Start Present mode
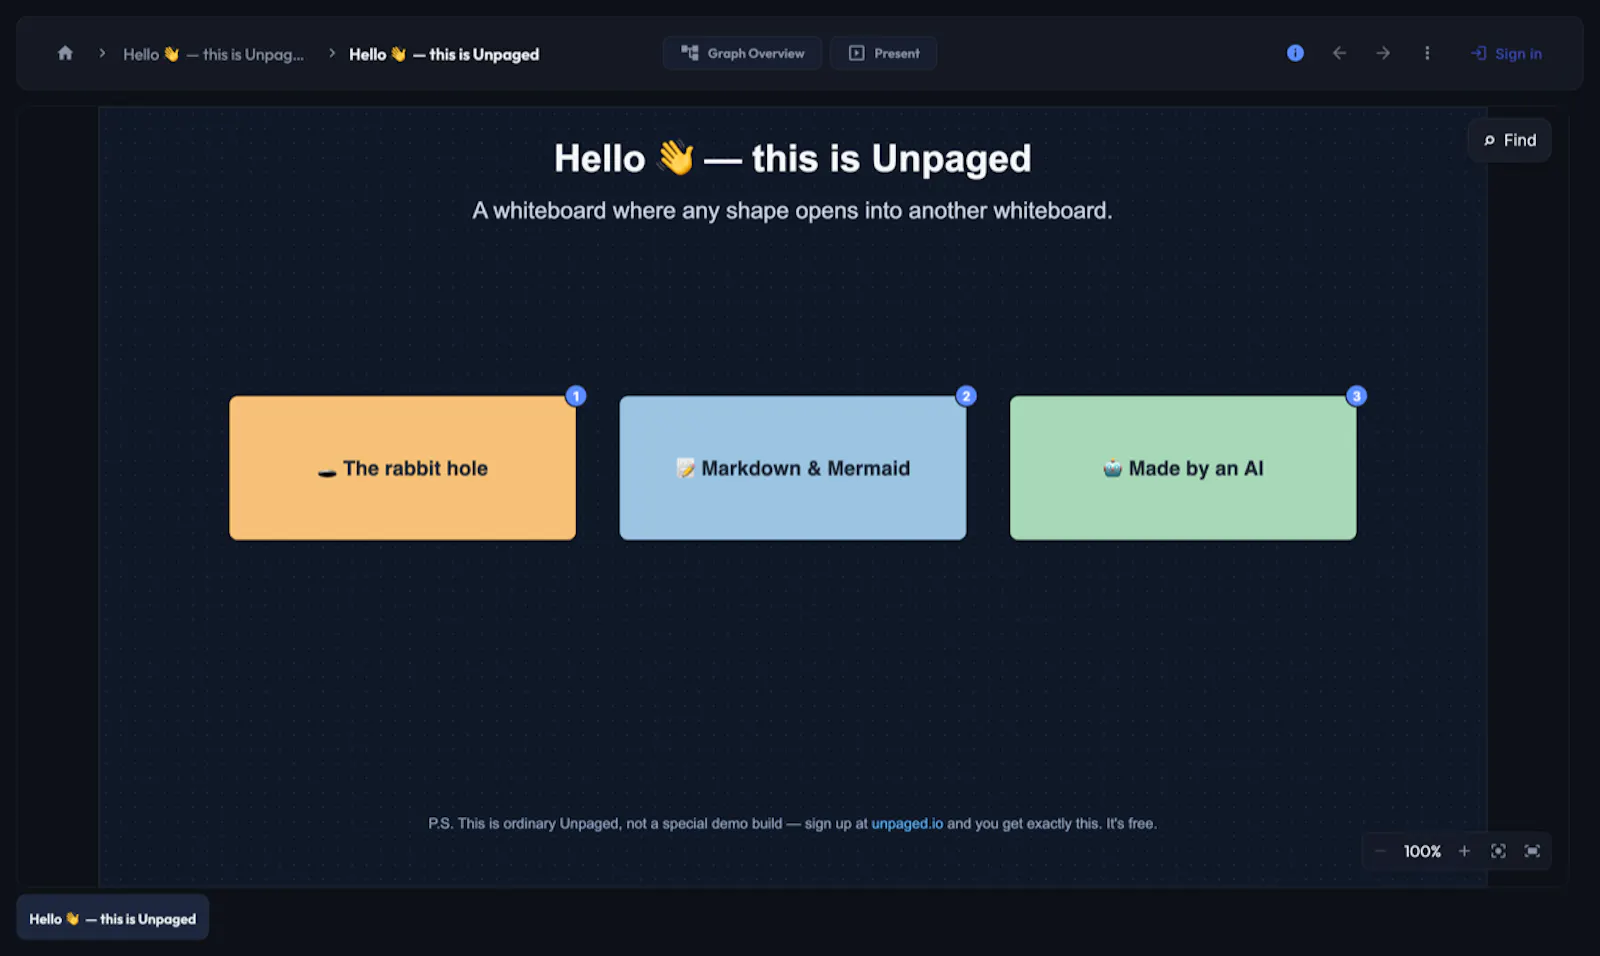Viewport: 1600px width, 956px height. (883, 53)
